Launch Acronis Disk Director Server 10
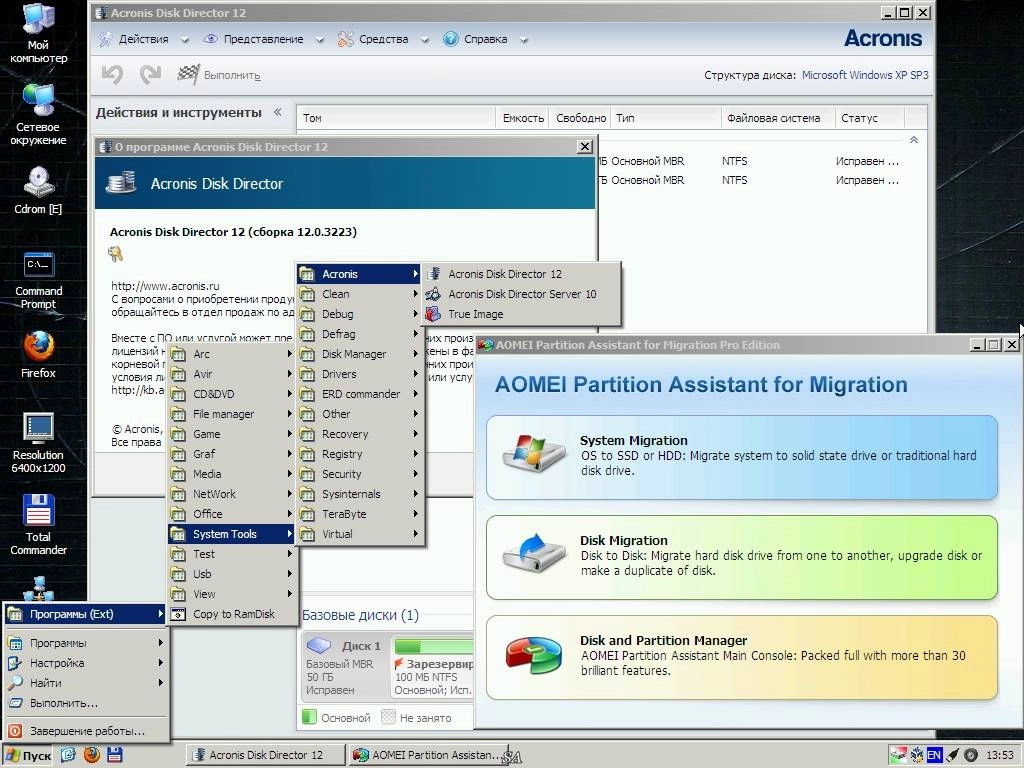The image size is (1024, 768). coord(521,295)
